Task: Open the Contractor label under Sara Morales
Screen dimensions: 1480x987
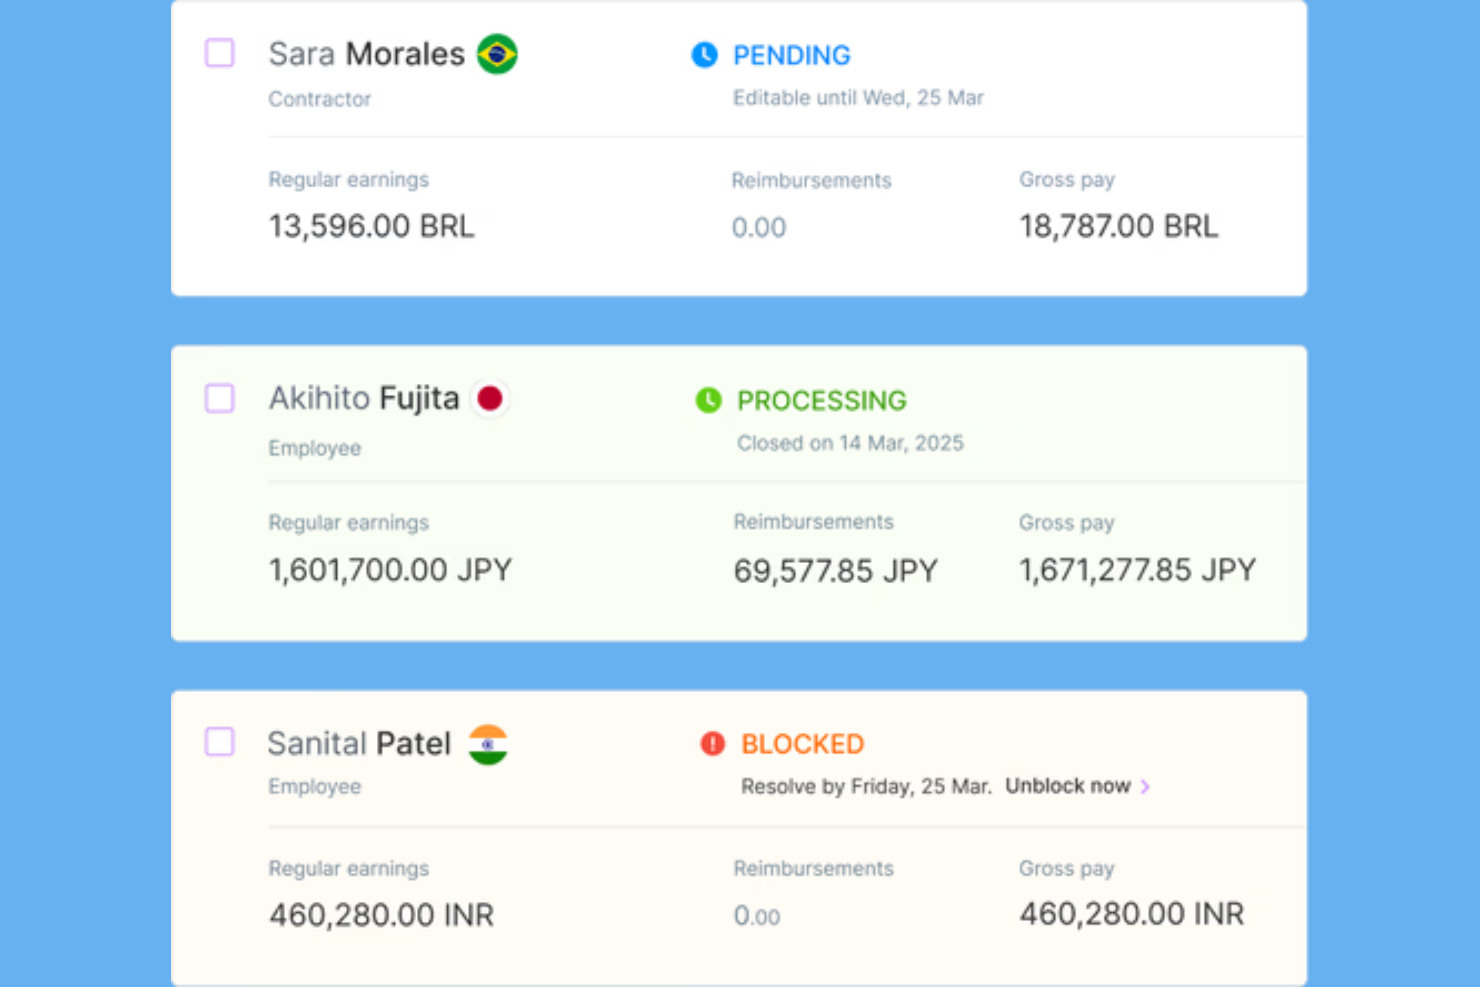Action: pos(319,98)
